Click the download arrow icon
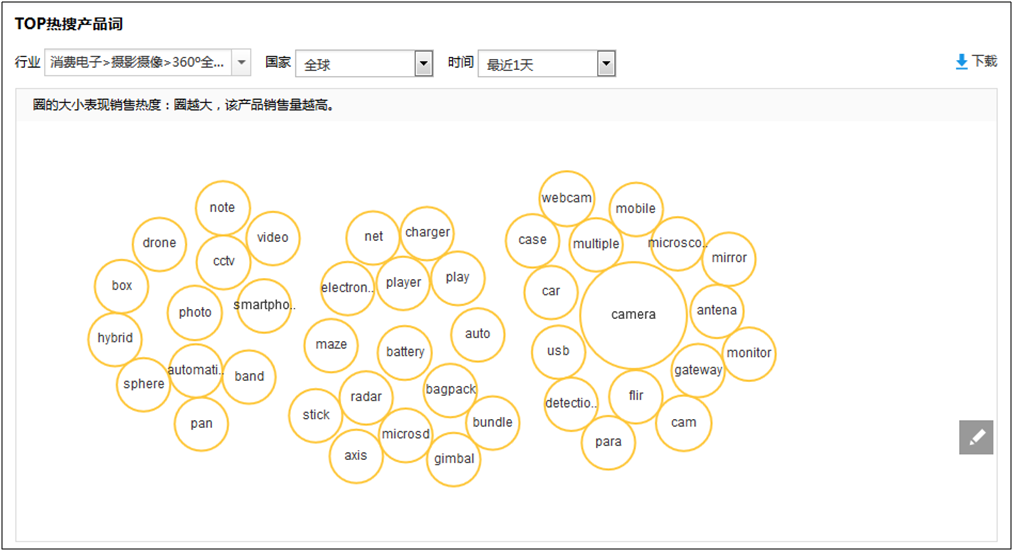Screen dimensions: 1013x551 pyautogui.click(x=962, y=62)
